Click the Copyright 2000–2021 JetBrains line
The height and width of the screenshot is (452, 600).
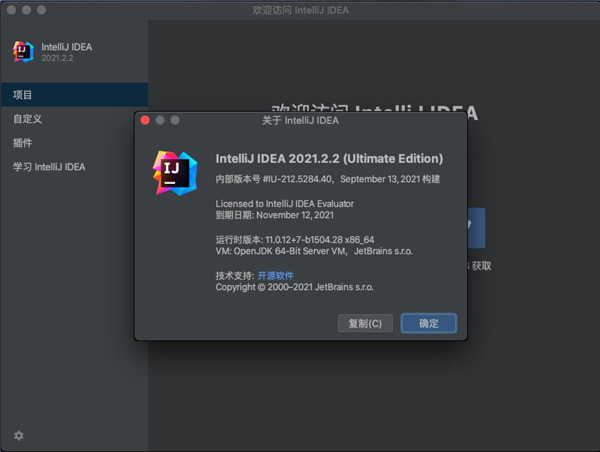point(294,287)
